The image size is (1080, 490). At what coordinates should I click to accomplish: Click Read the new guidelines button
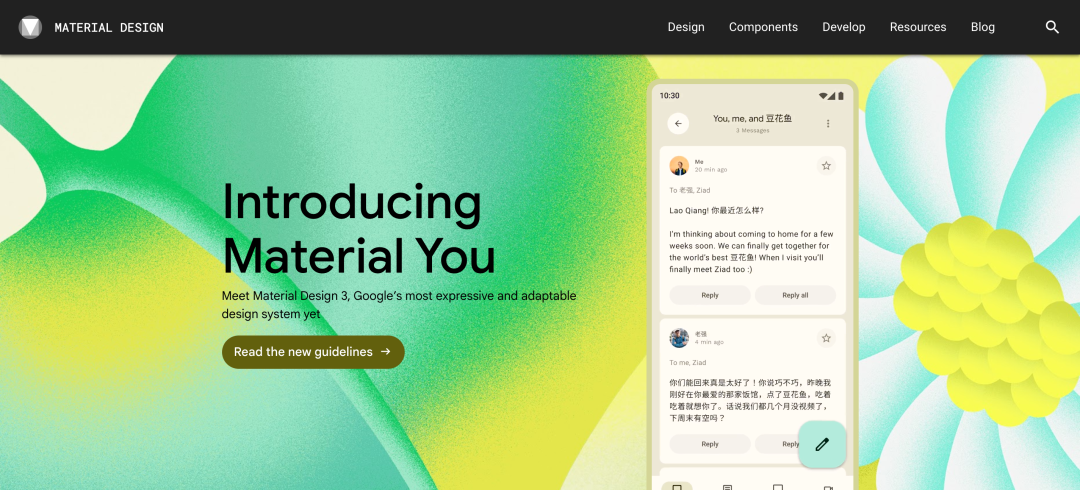point(313,351)
